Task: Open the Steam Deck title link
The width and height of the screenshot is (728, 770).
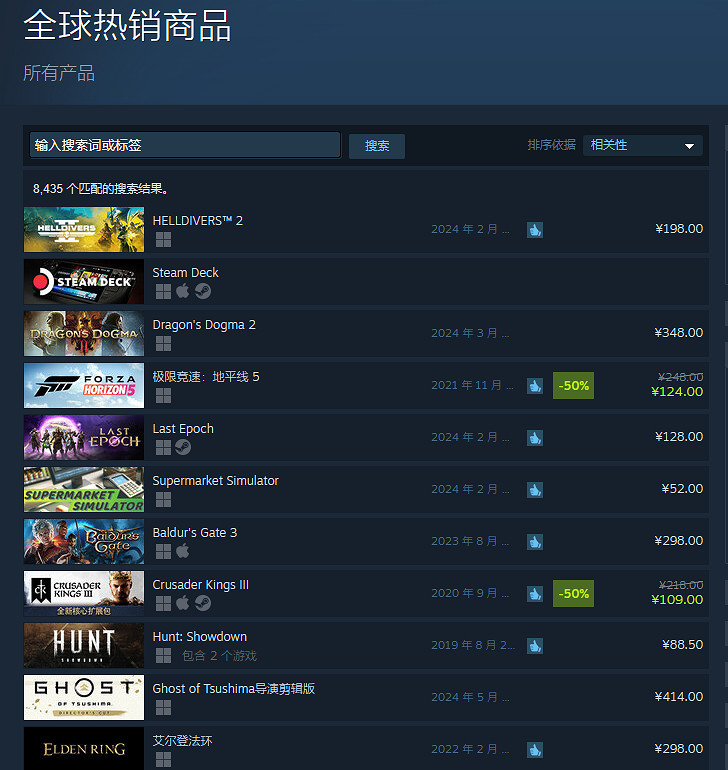Action: (x=185, y=273)
